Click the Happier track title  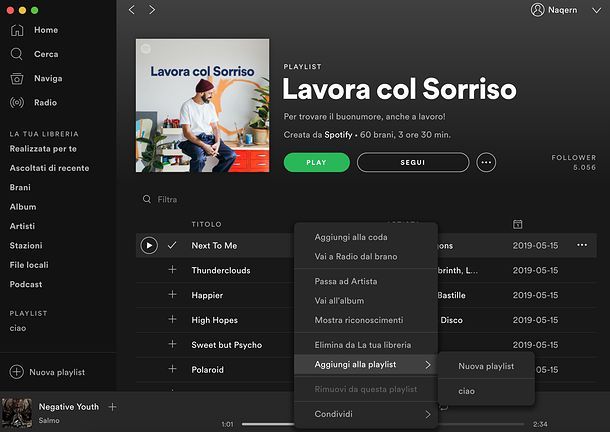(x=207, y=295)
